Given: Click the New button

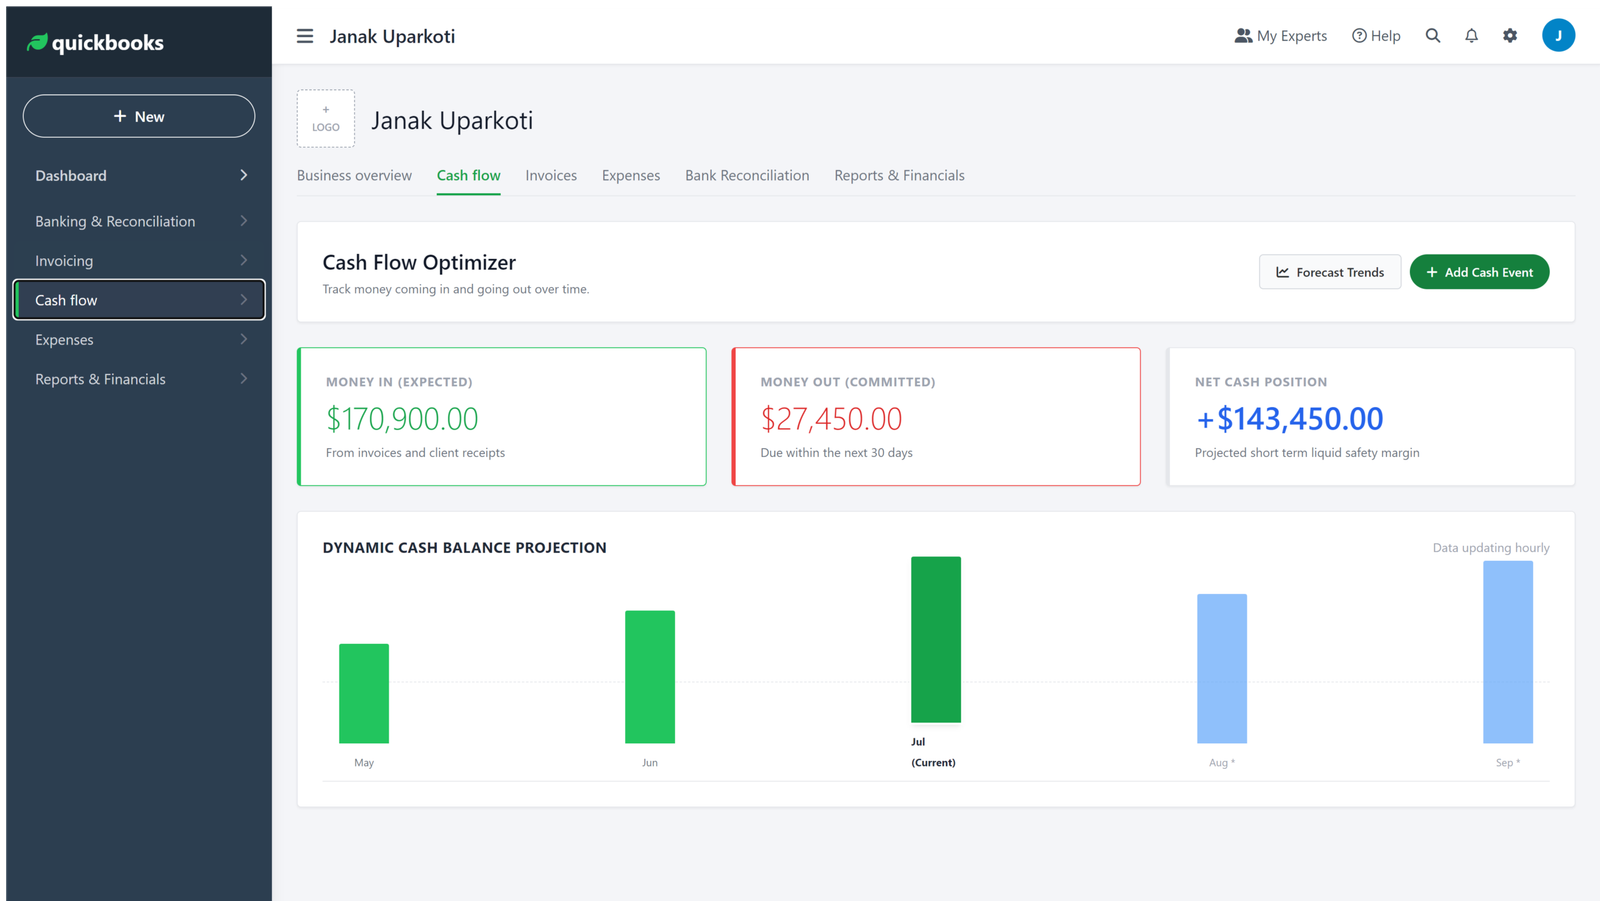Looking at the screenshot, I should coord(139,116).
